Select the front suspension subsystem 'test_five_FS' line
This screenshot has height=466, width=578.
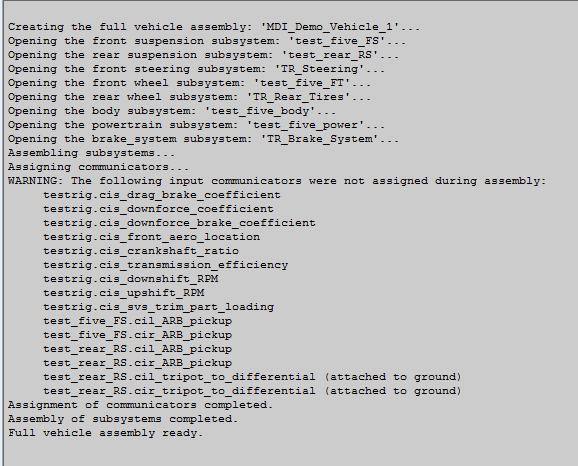[x=207, y=41]
